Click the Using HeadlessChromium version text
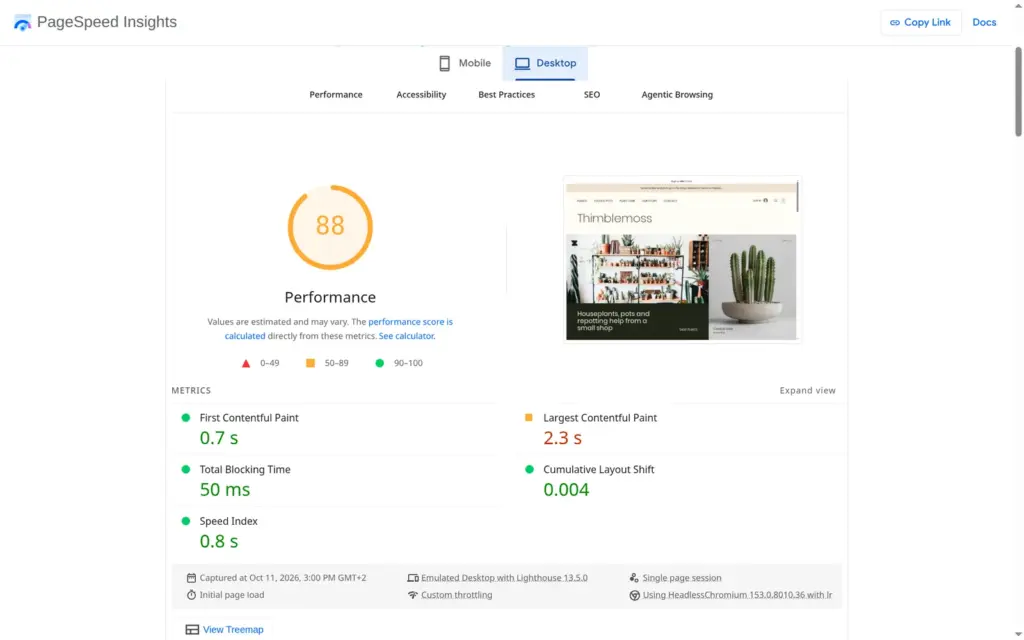This screenshot has height=640, width=1024. click(737, 595)
